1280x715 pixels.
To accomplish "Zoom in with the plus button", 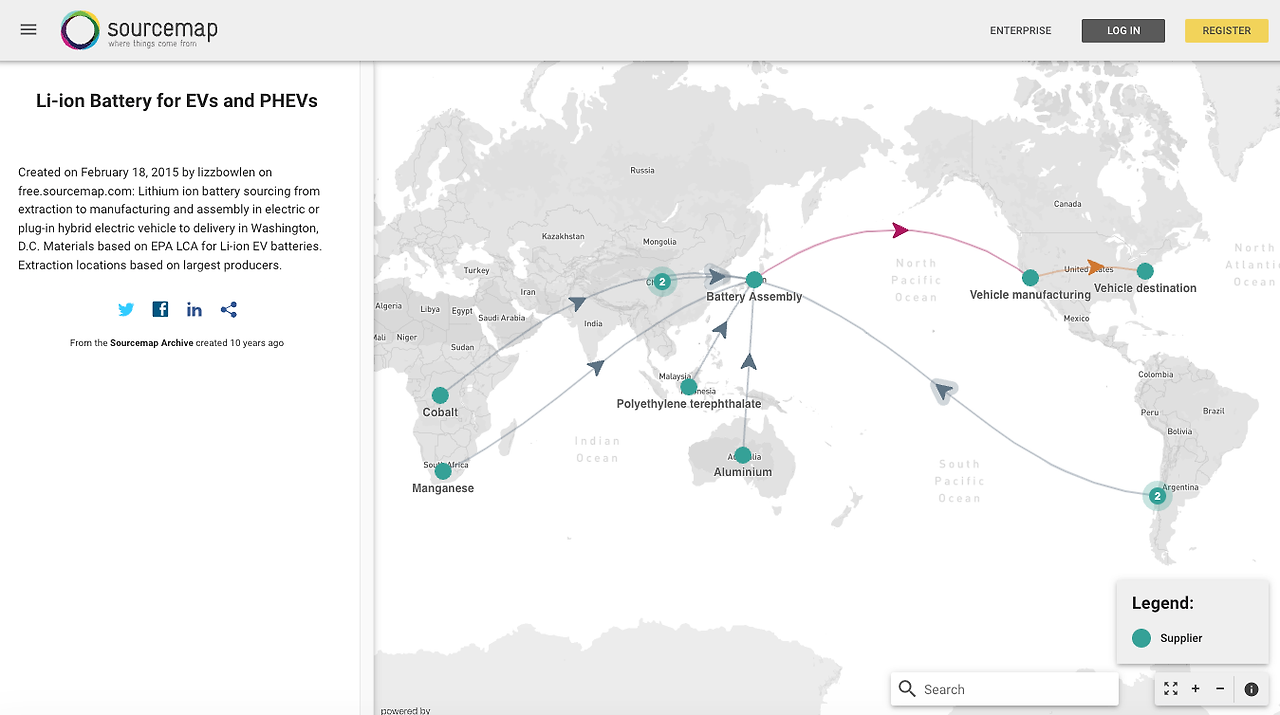I will [x=1196, y=689].
